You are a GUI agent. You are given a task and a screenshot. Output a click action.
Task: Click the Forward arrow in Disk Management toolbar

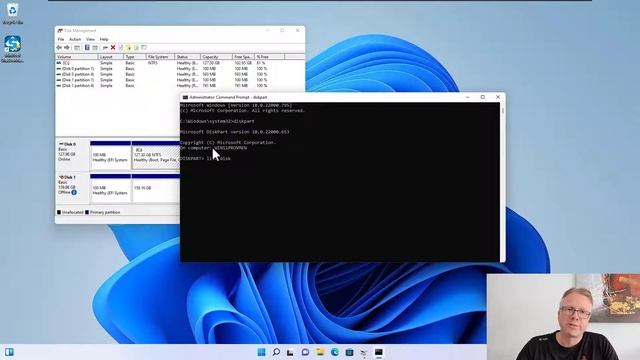click(x=67, y=48)
